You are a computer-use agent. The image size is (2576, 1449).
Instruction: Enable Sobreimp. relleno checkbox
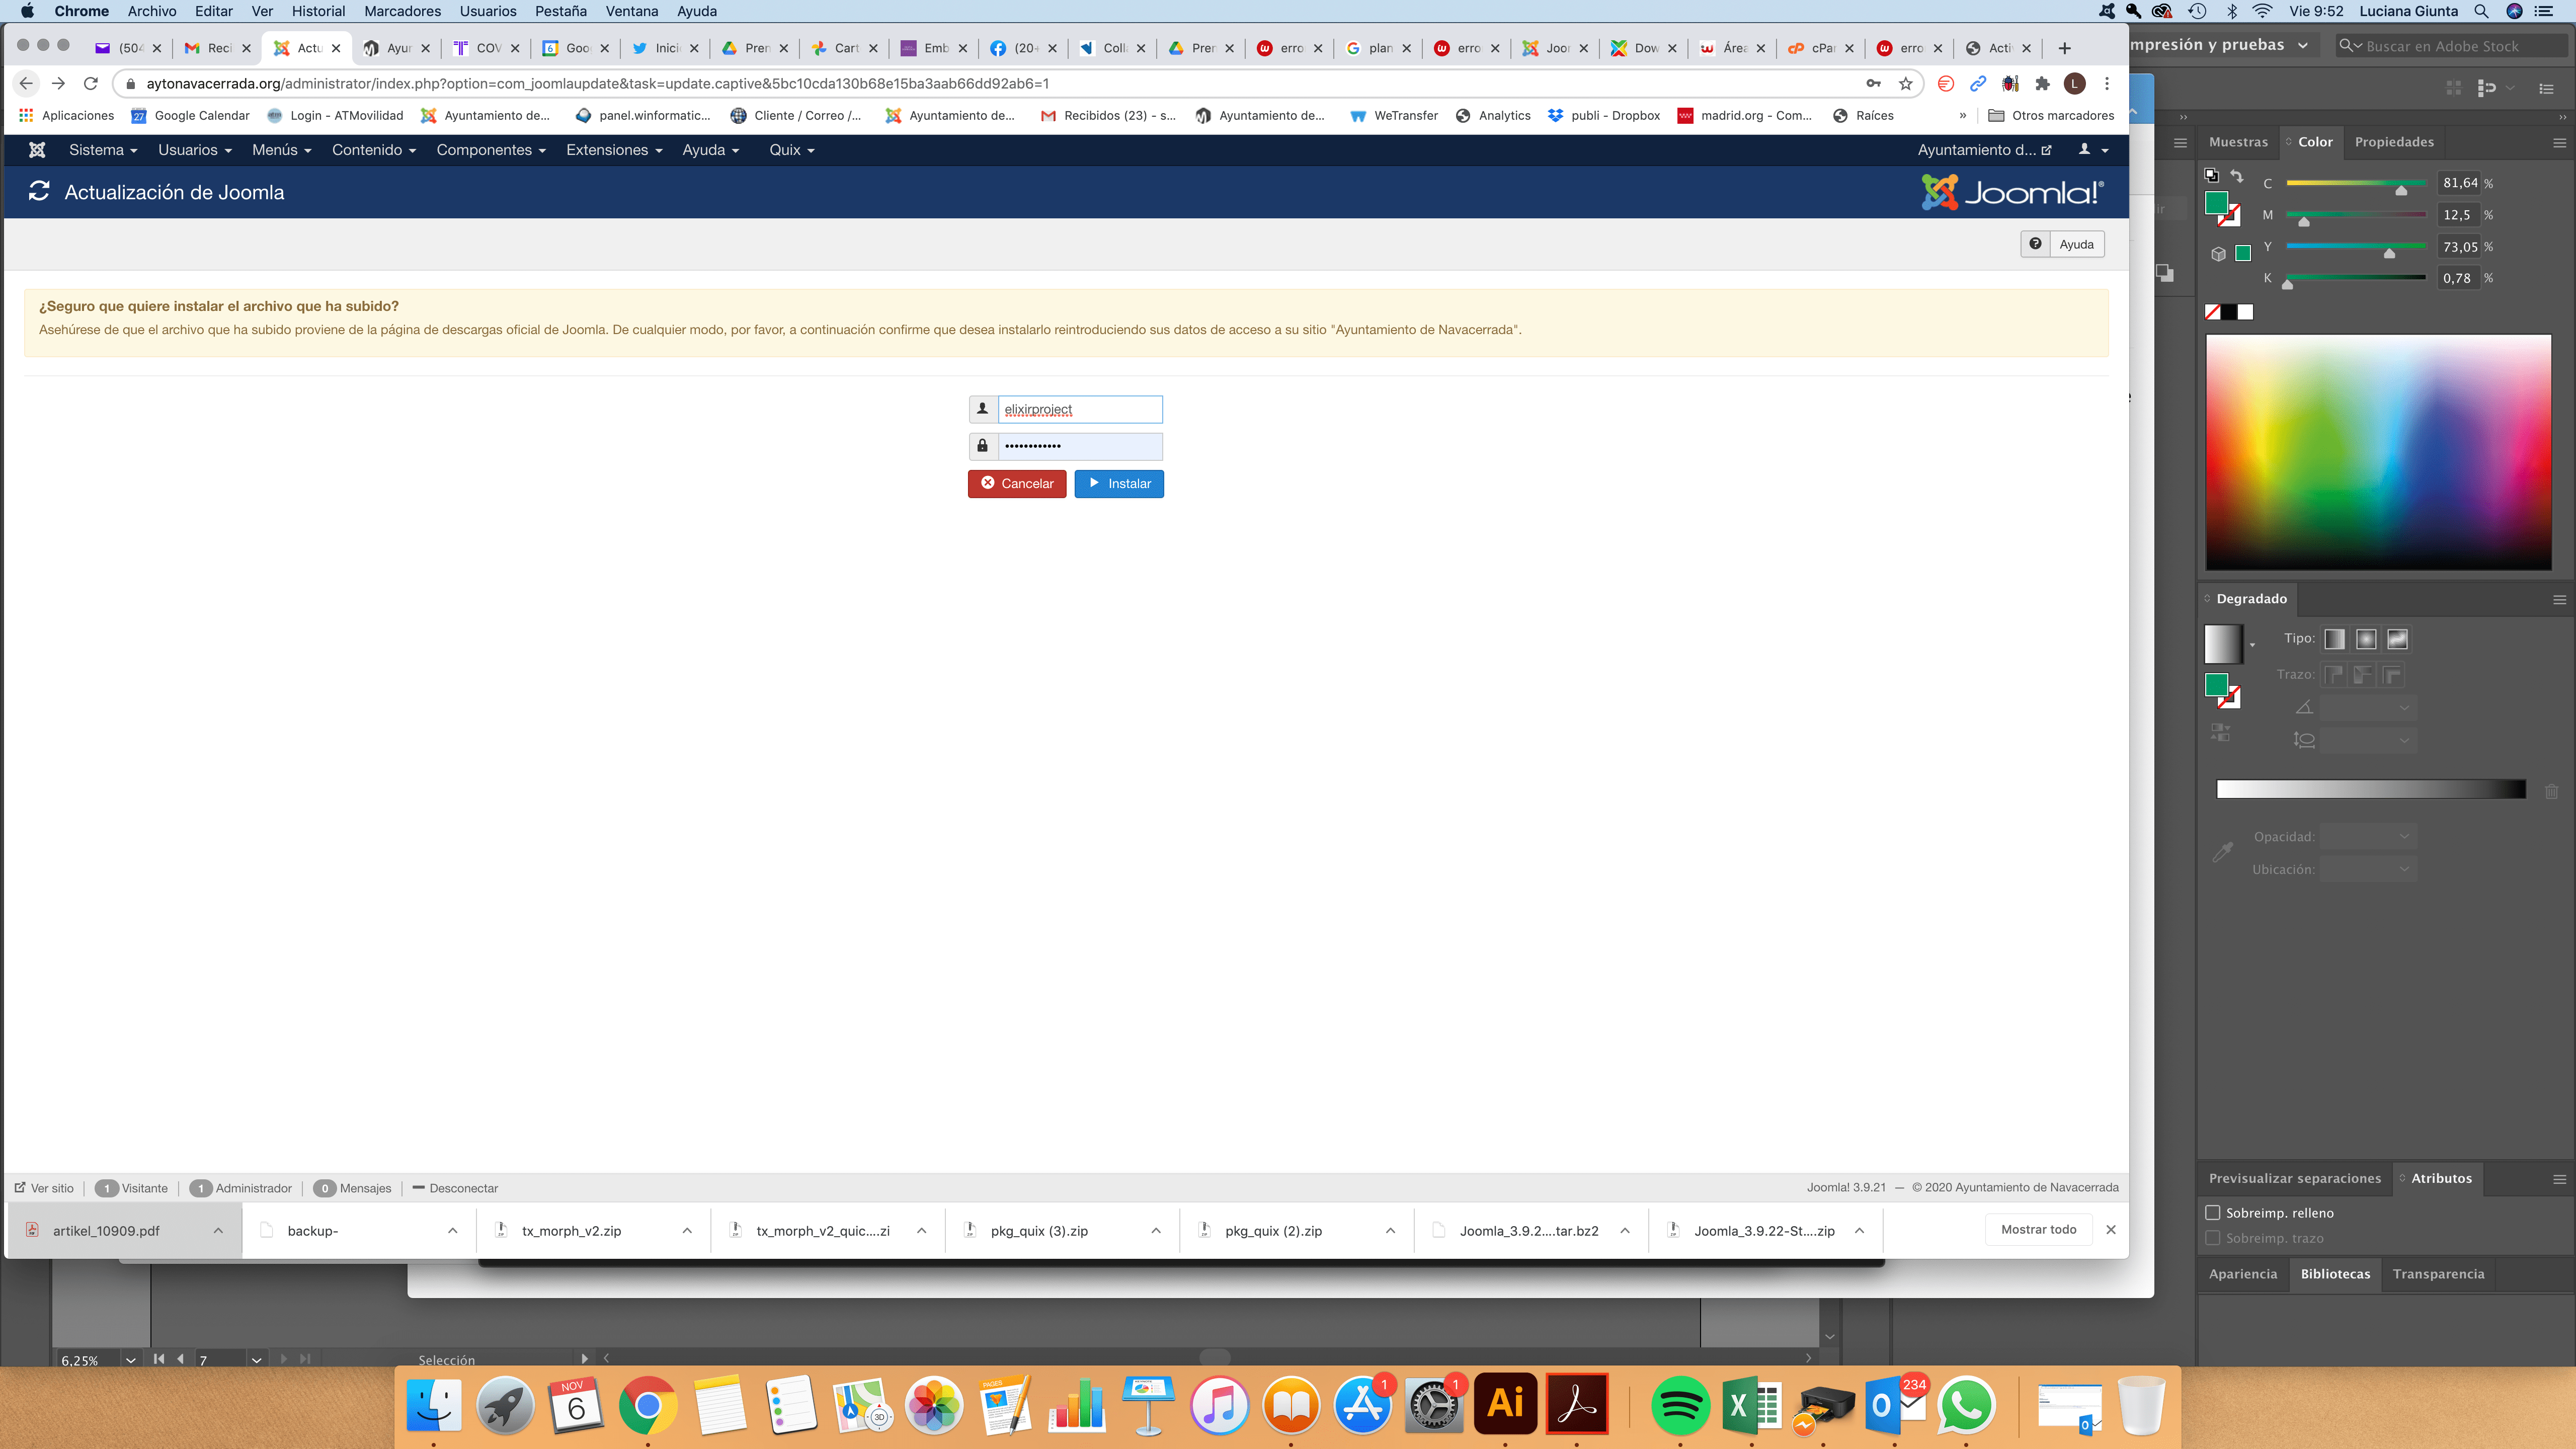pos(2213,1213)
